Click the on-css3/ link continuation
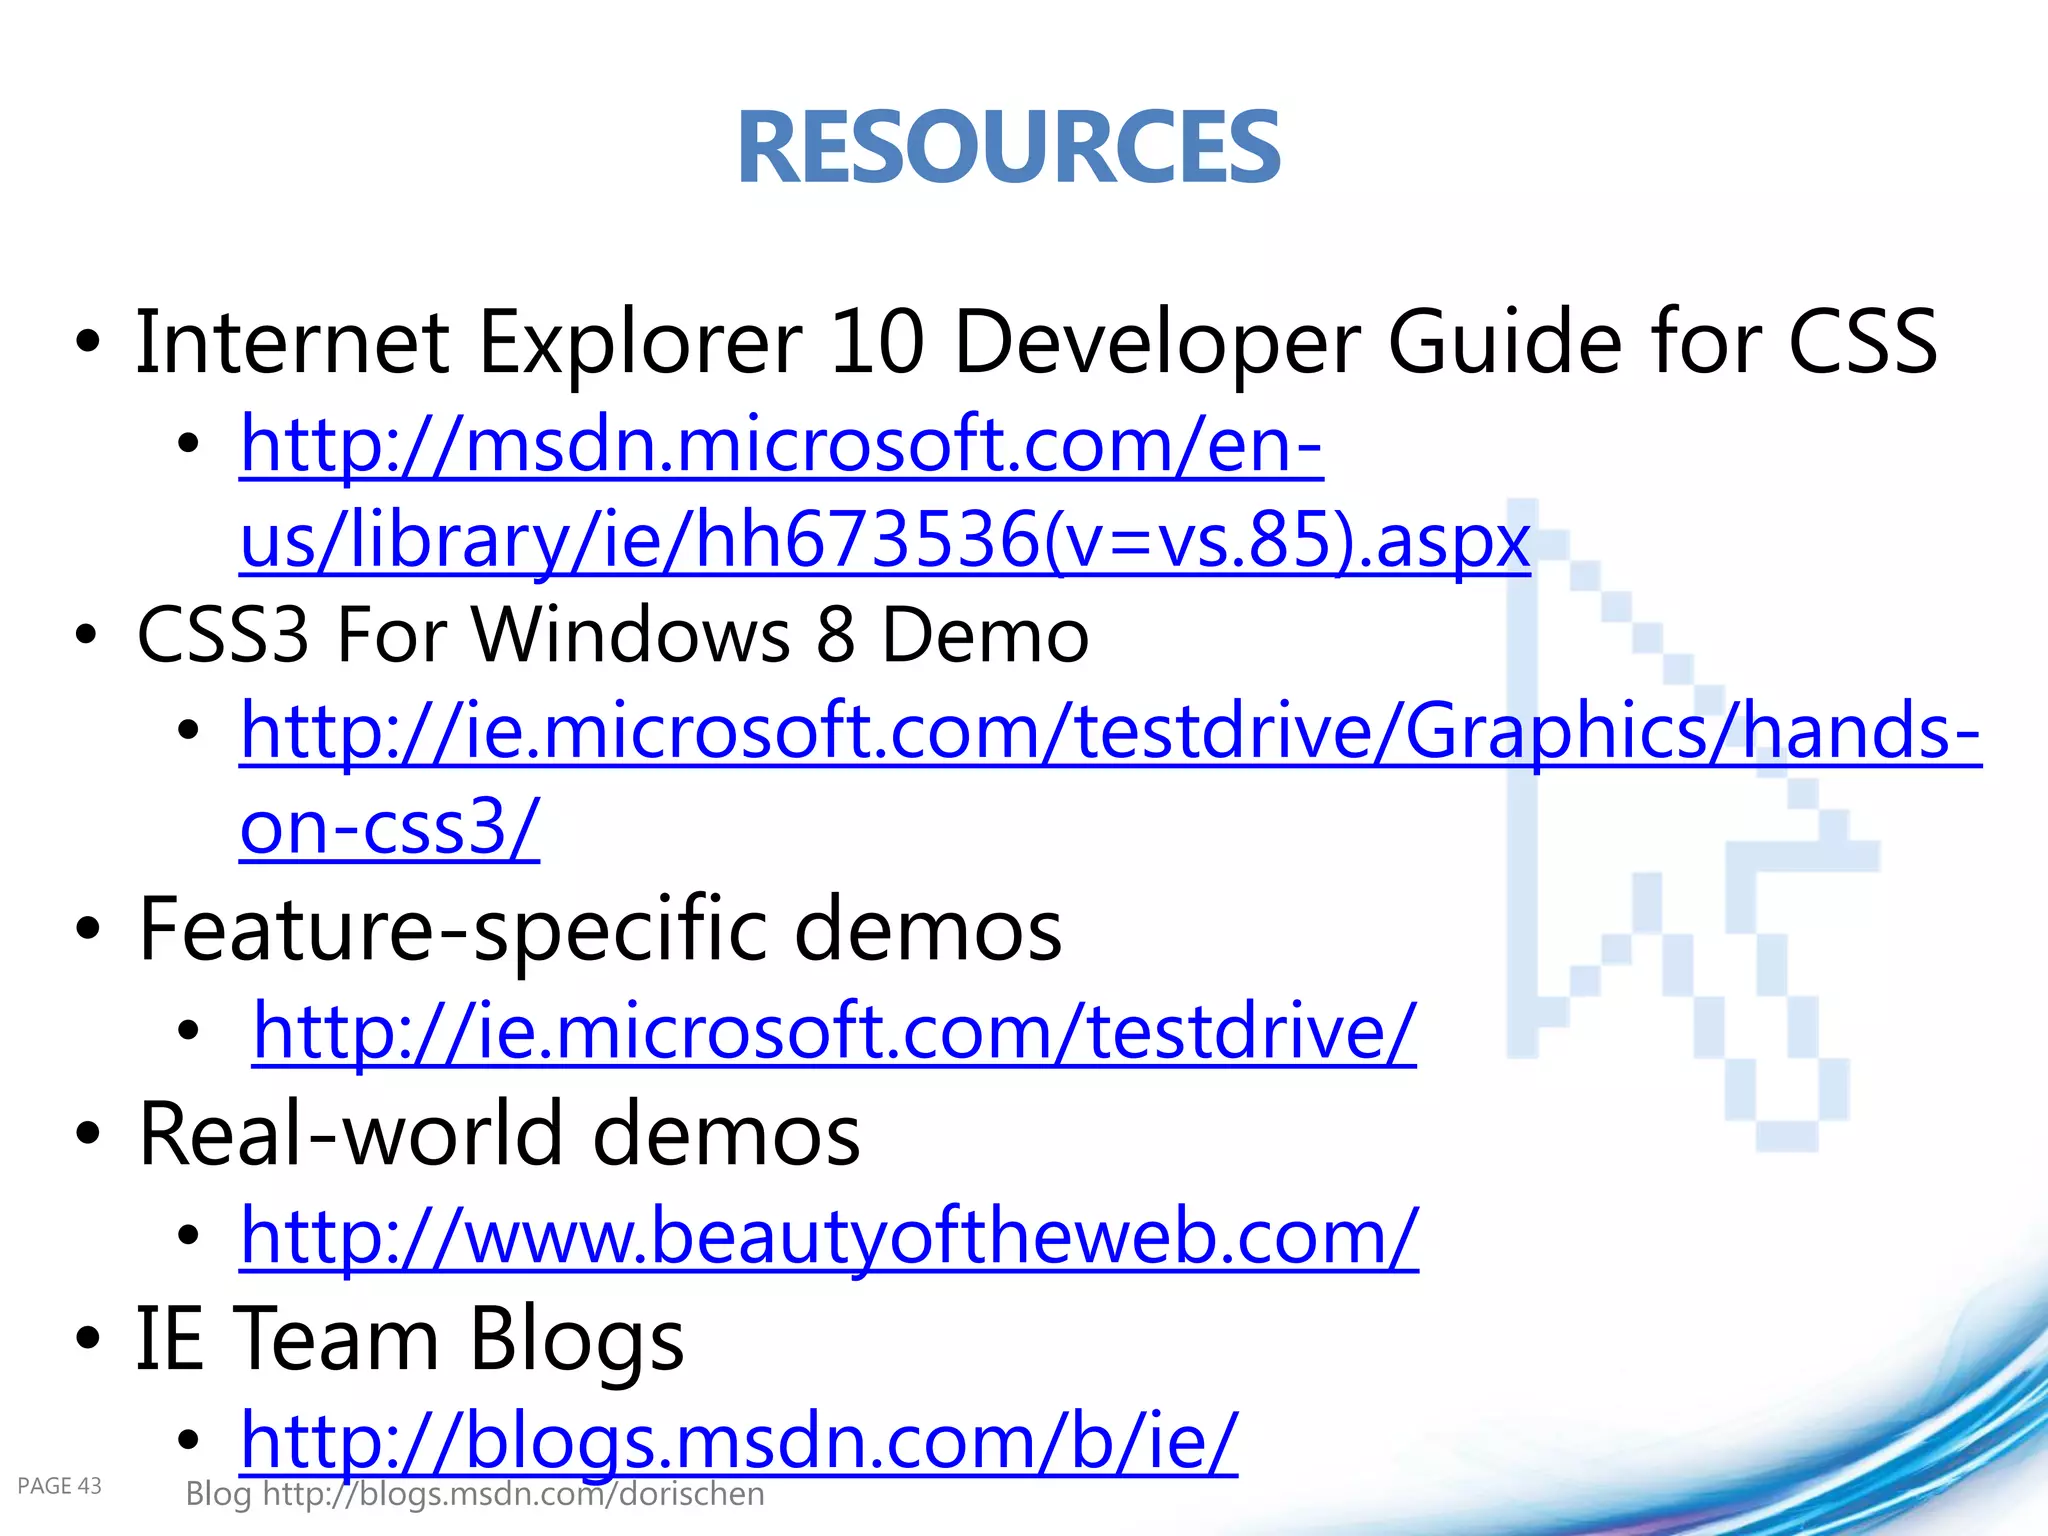 pos(390,828)
